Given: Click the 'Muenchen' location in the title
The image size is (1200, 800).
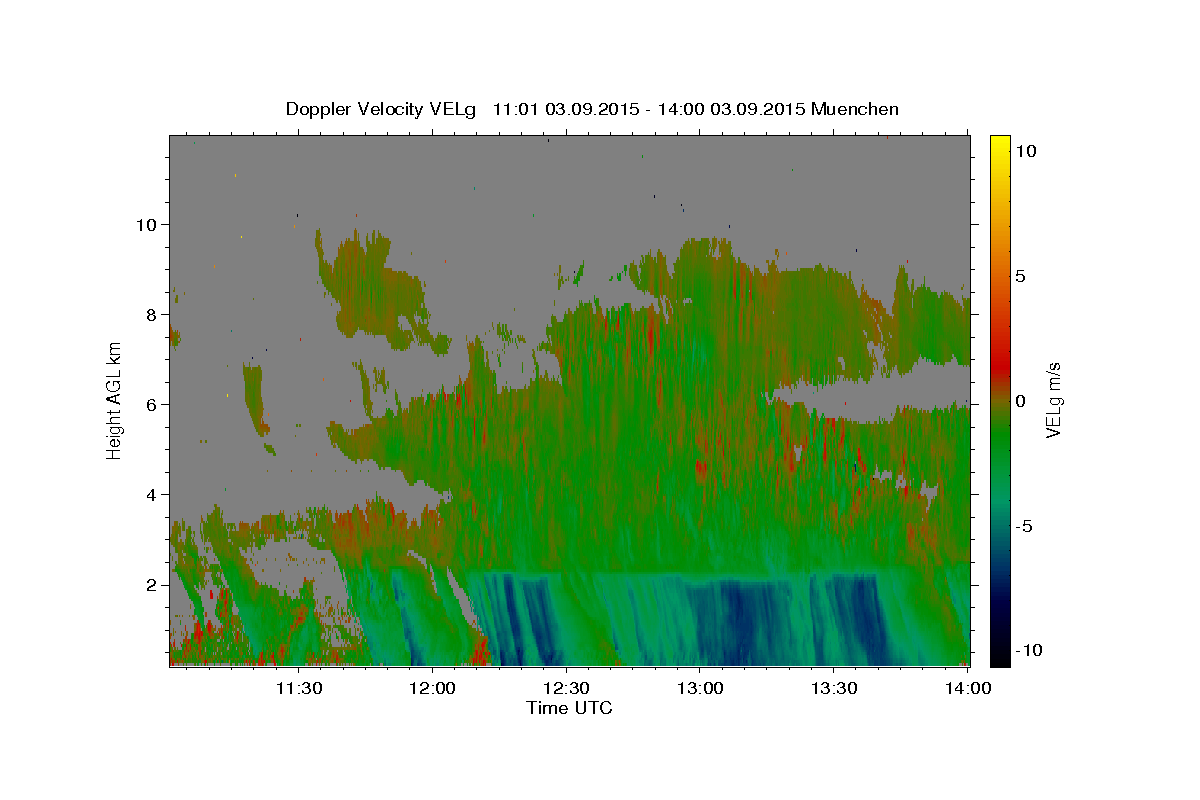Looking at the screenshot, I should point(855,109).
